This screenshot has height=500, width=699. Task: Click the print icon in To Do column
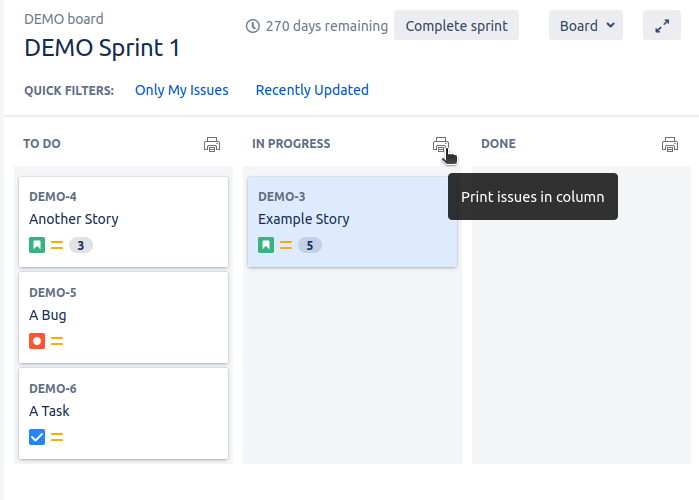[212, 144]
